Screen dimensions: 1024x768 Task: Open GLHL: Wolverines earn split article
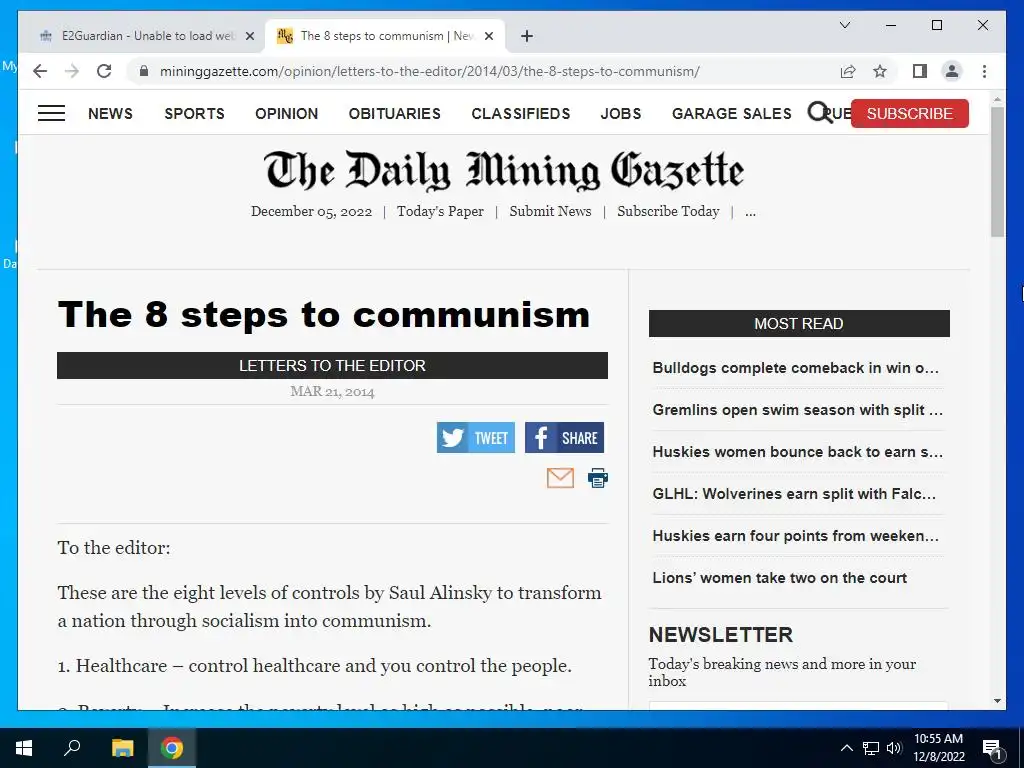pos(794,494)
